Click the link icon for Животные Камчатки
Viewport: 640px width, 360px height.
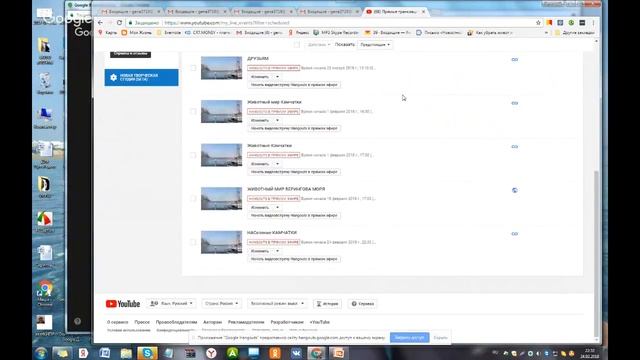(515, 147)
